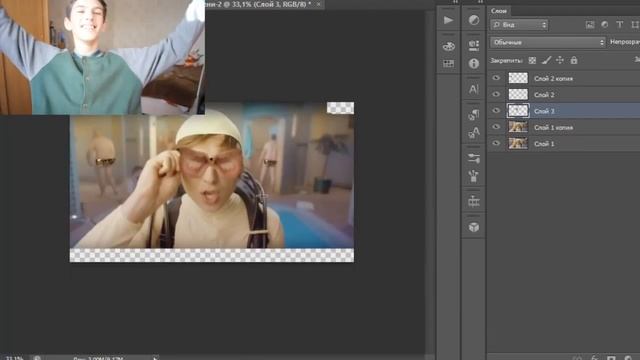
Task: Select layer name Слой 1
Action: pos(544,144)
